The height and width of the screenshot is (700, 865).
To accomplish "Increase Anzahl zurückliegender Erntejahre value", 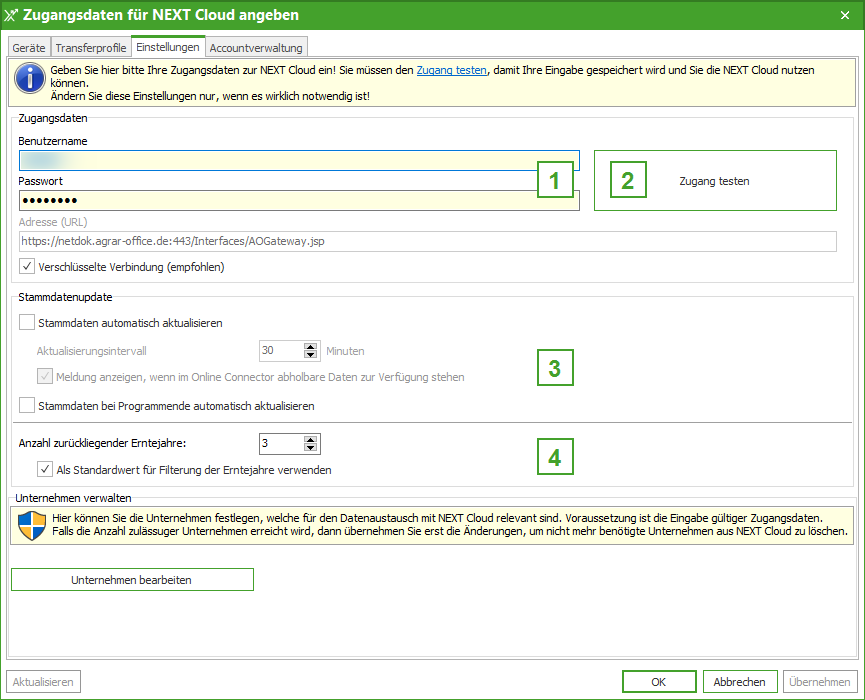I will click(x=311, y=439).
